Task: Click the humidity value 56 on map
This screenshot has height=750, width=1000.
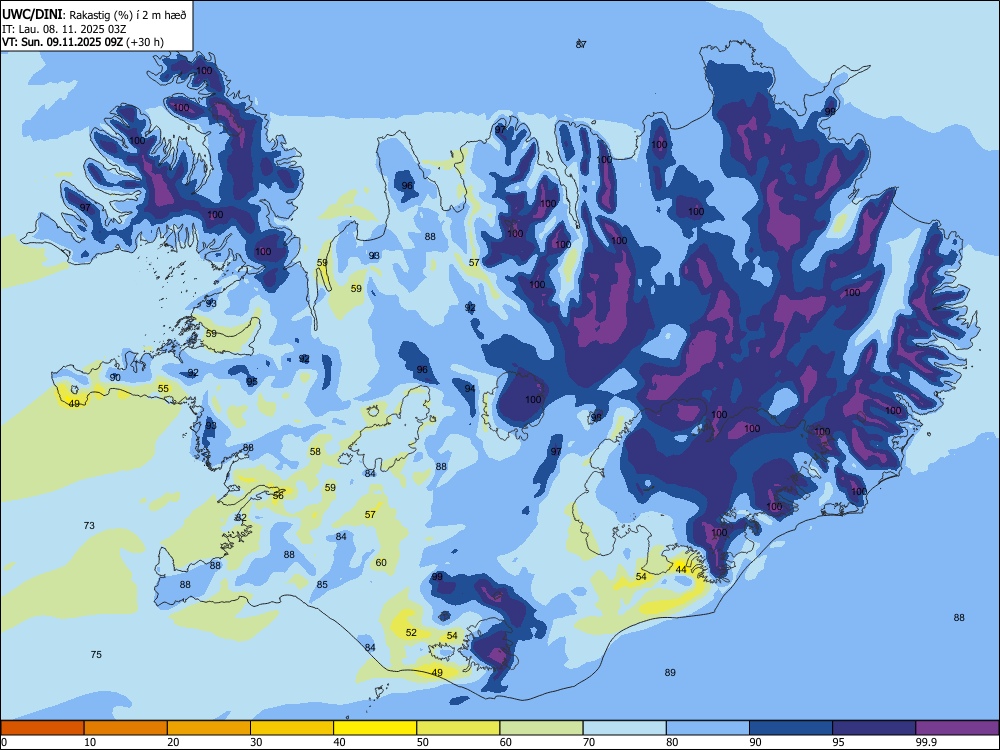Action: tap(278, 496)
